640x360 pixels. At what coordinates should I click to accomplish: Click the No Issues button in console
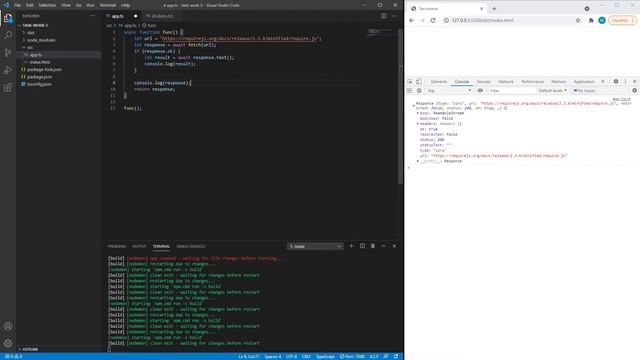click(584, 91)
